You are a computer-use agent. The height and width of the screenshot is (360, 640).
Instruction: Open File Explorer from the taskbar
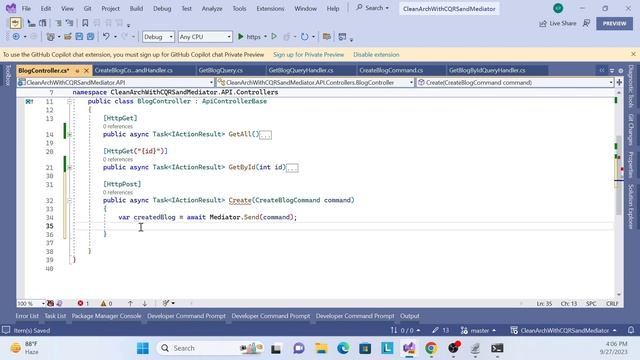pos(321,348)
